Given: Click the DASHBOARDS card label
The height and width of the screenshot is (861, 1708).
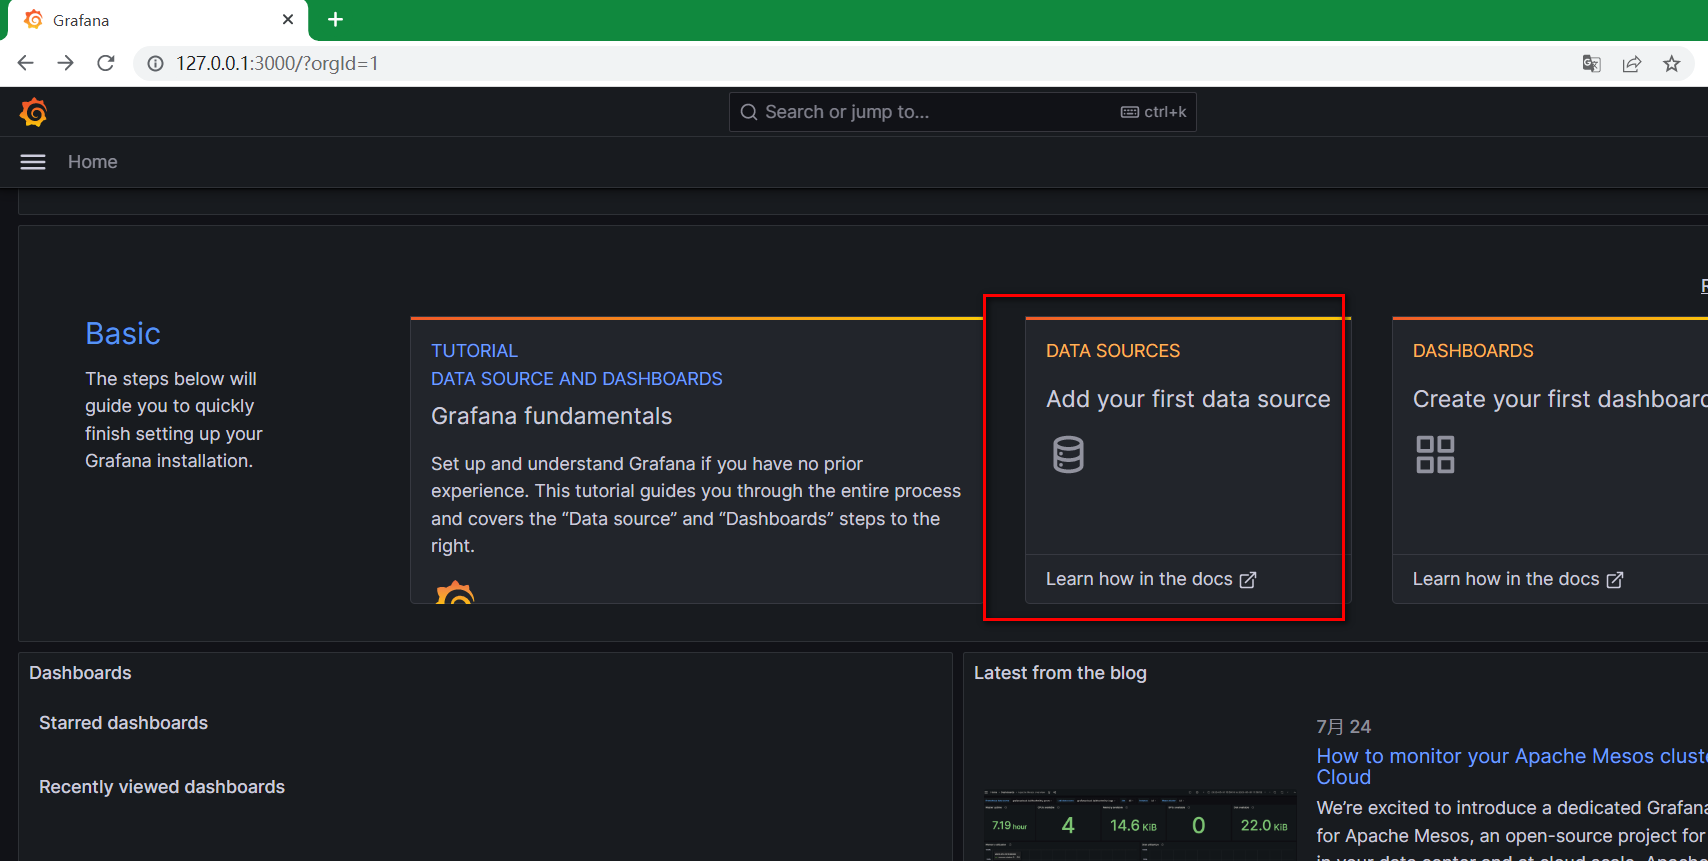Looking at the screenshot, I should pos(1473,351).
